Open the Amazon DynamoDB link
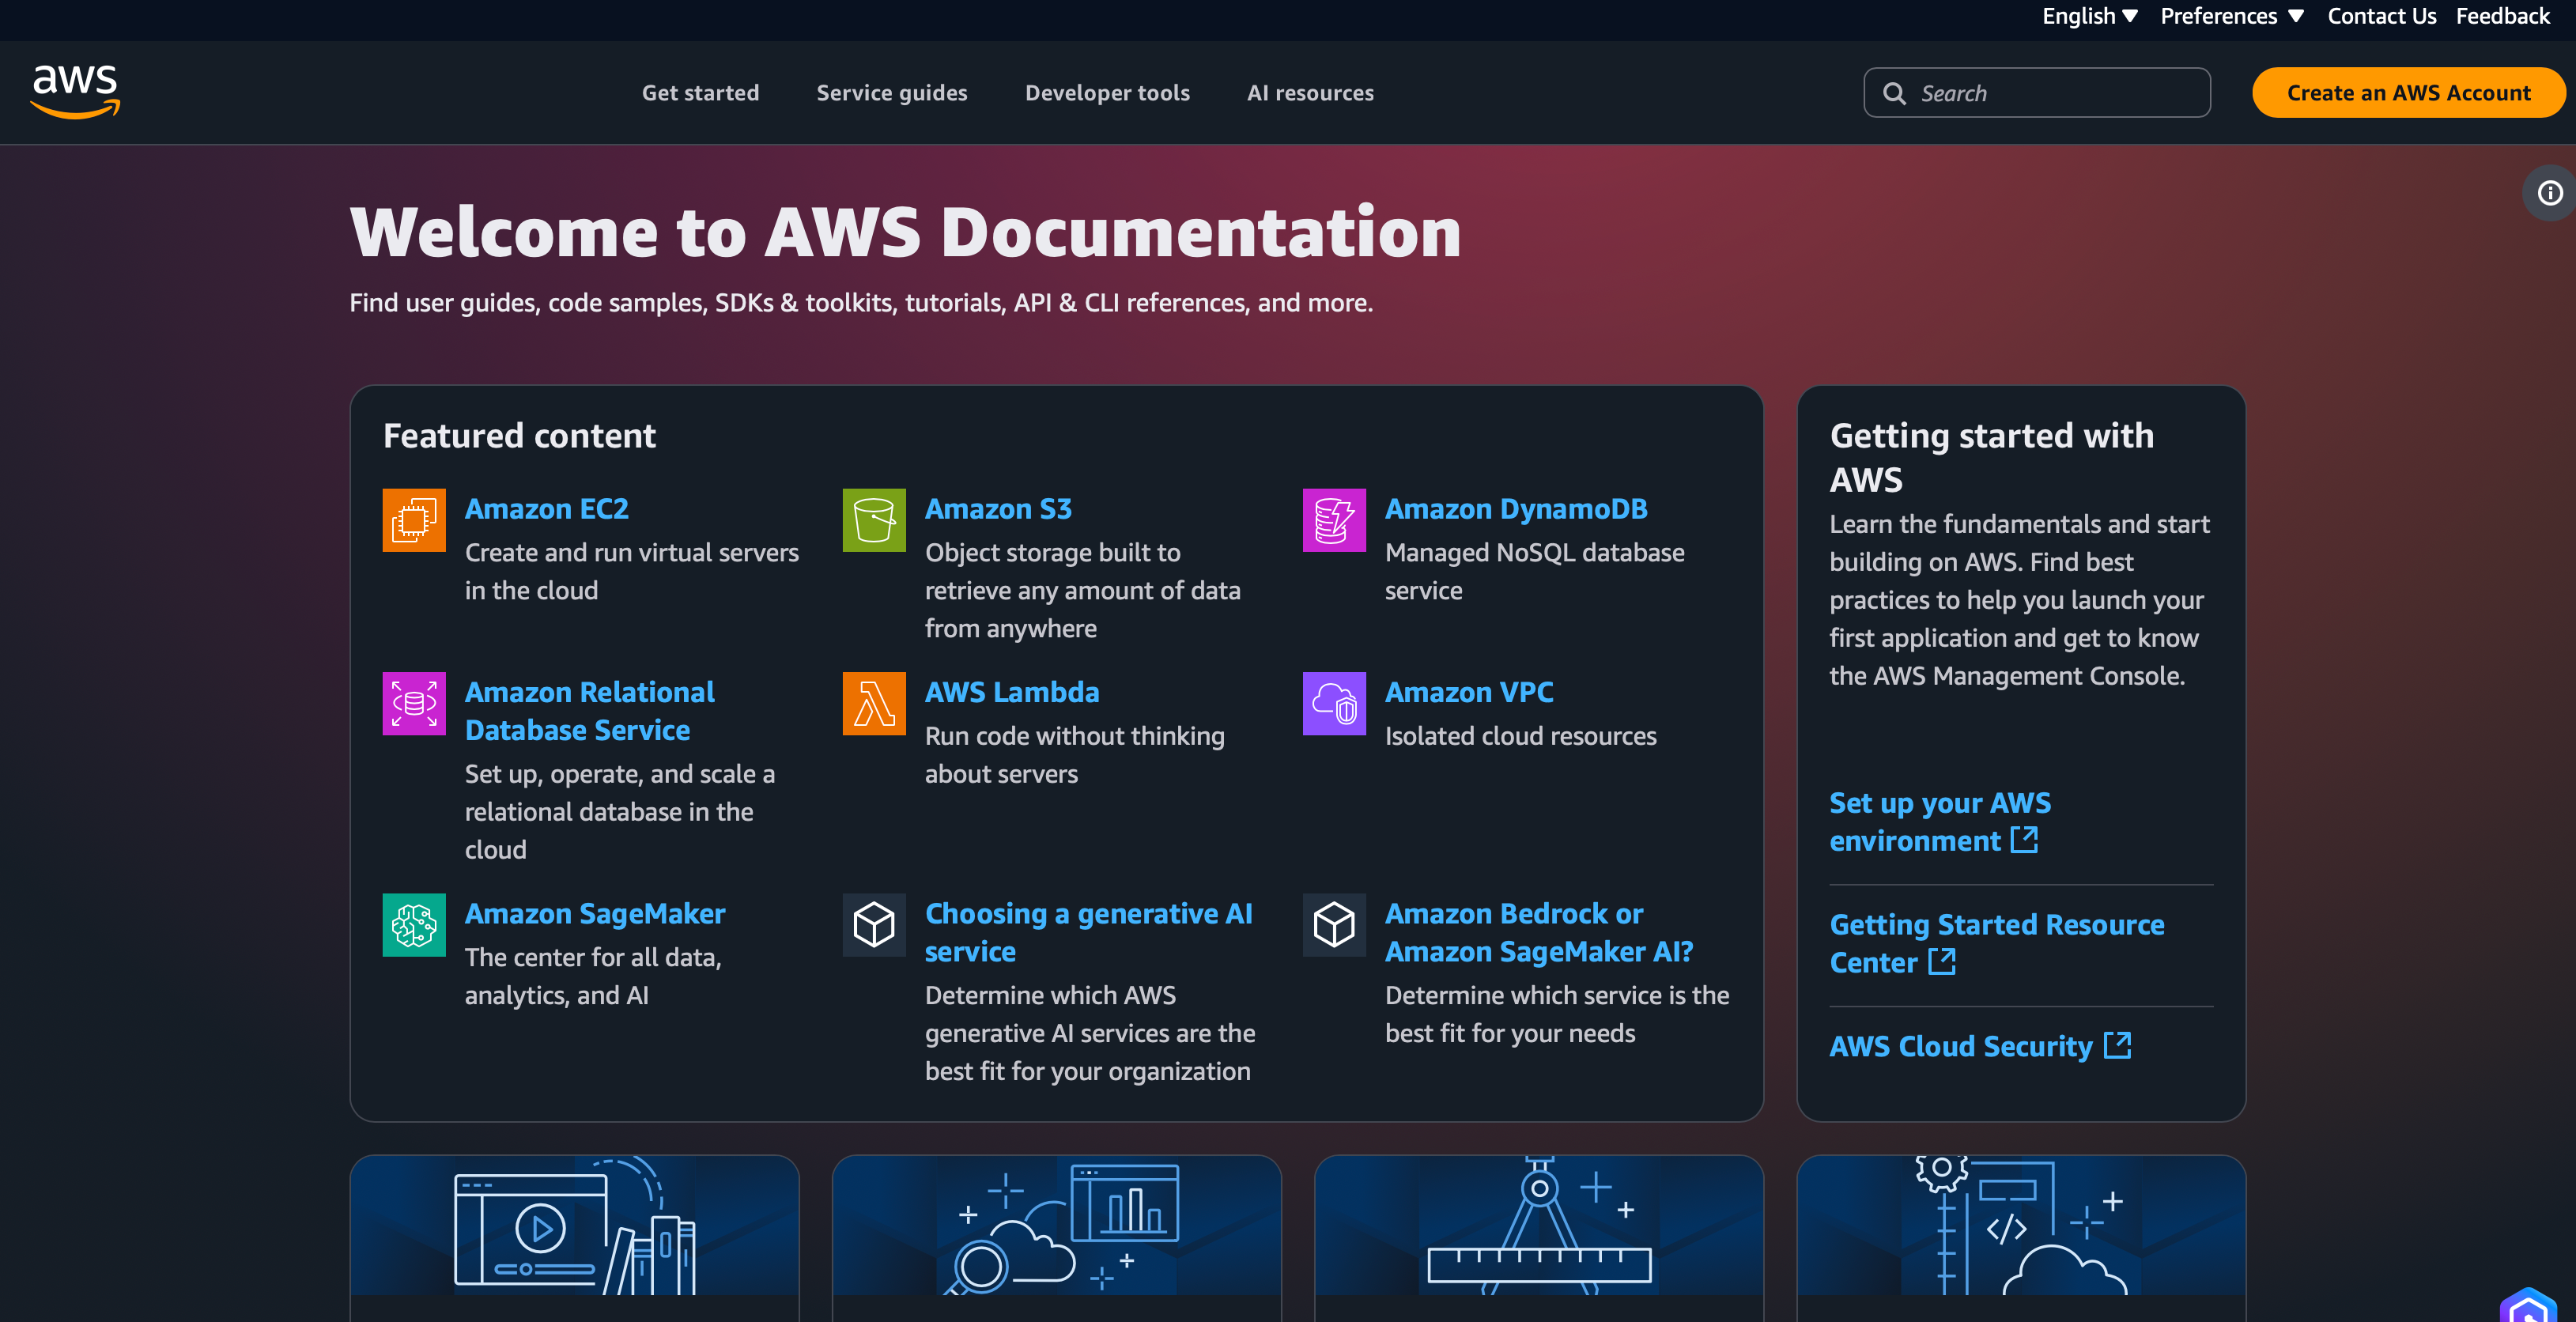 (1516, 509)
